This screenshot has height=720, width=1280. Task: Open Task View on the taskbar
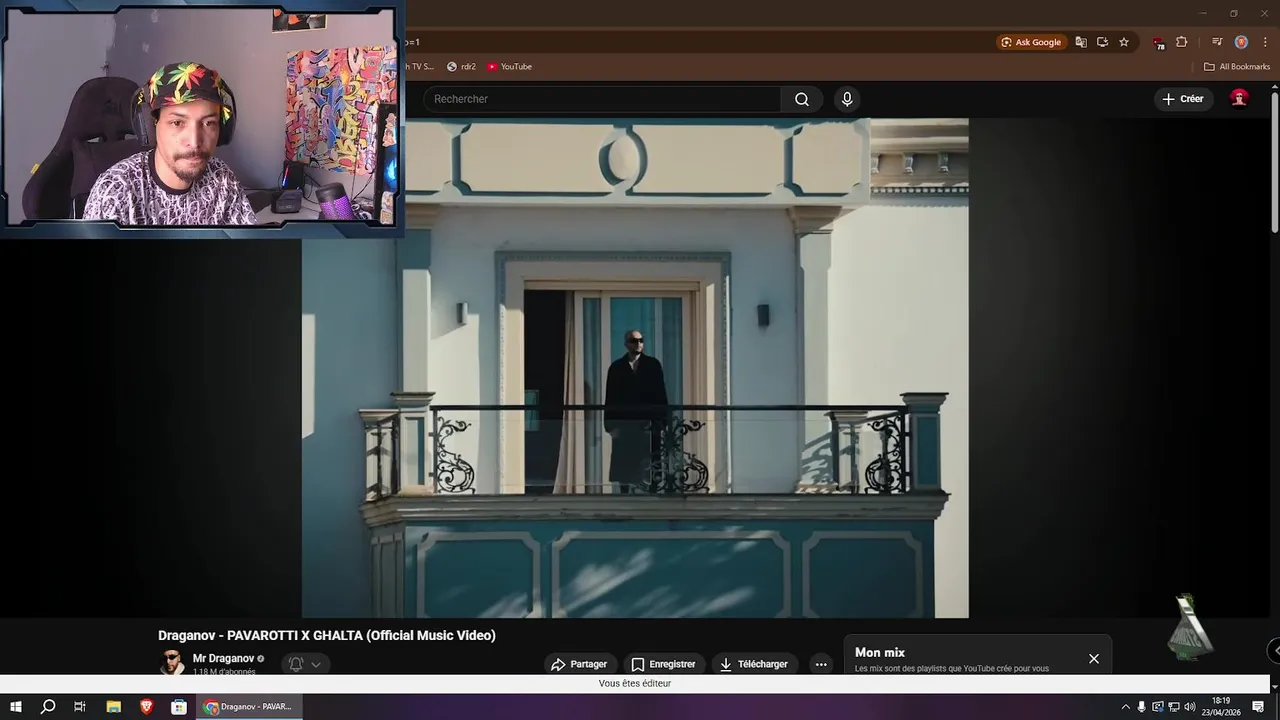[80, 707]
